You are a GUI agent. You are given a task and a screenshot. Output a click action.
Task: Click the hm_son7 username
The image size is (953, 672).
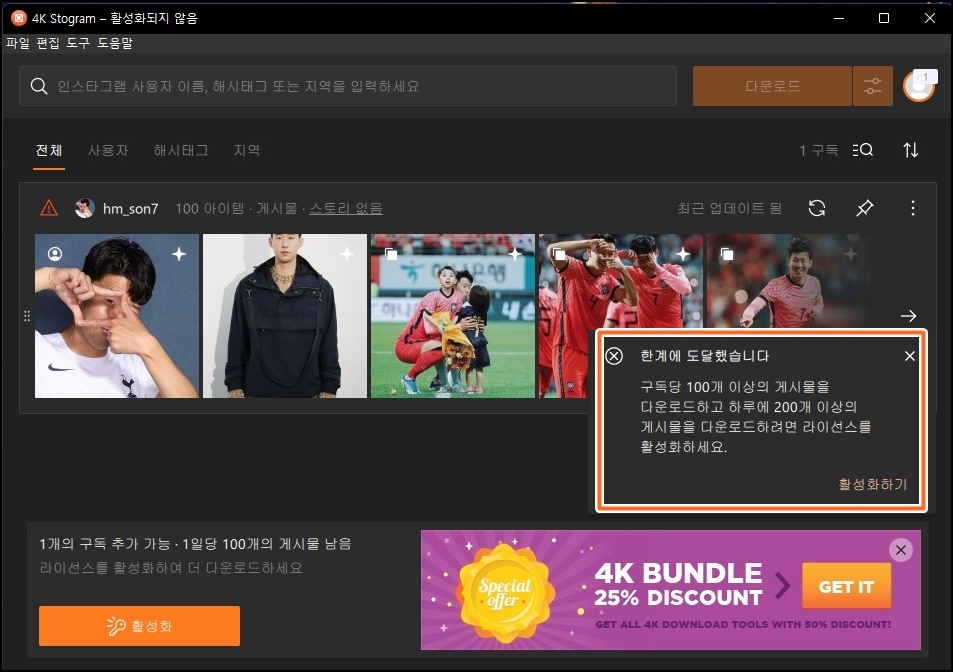click(x=130, y=209)
